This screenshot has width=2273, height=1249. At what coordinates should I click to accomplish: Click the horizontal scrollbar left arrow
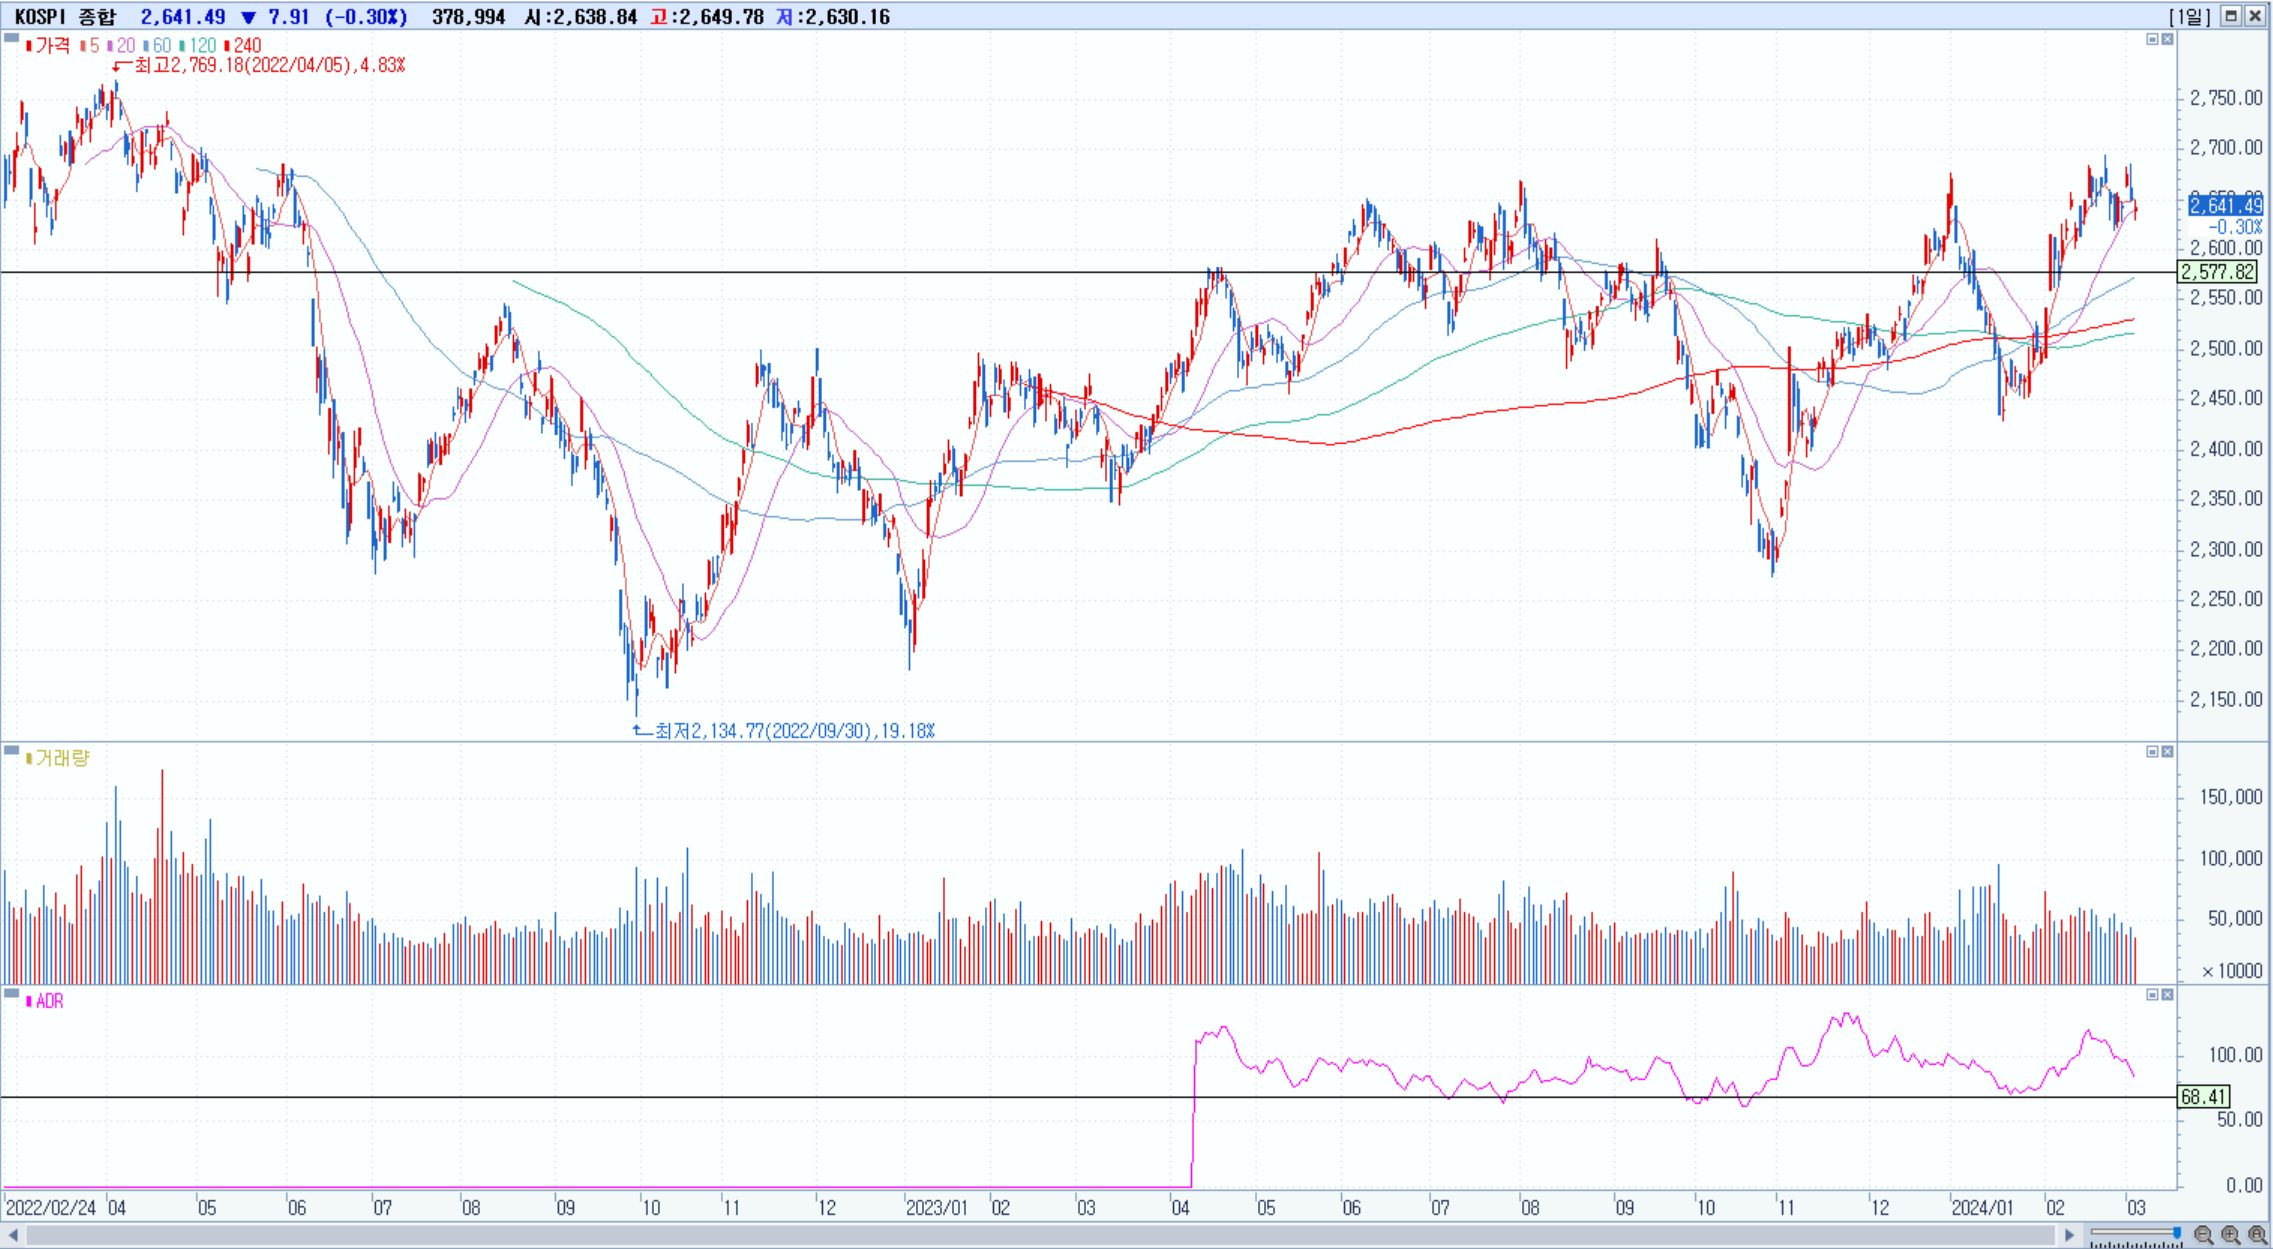pos(13,1235)
